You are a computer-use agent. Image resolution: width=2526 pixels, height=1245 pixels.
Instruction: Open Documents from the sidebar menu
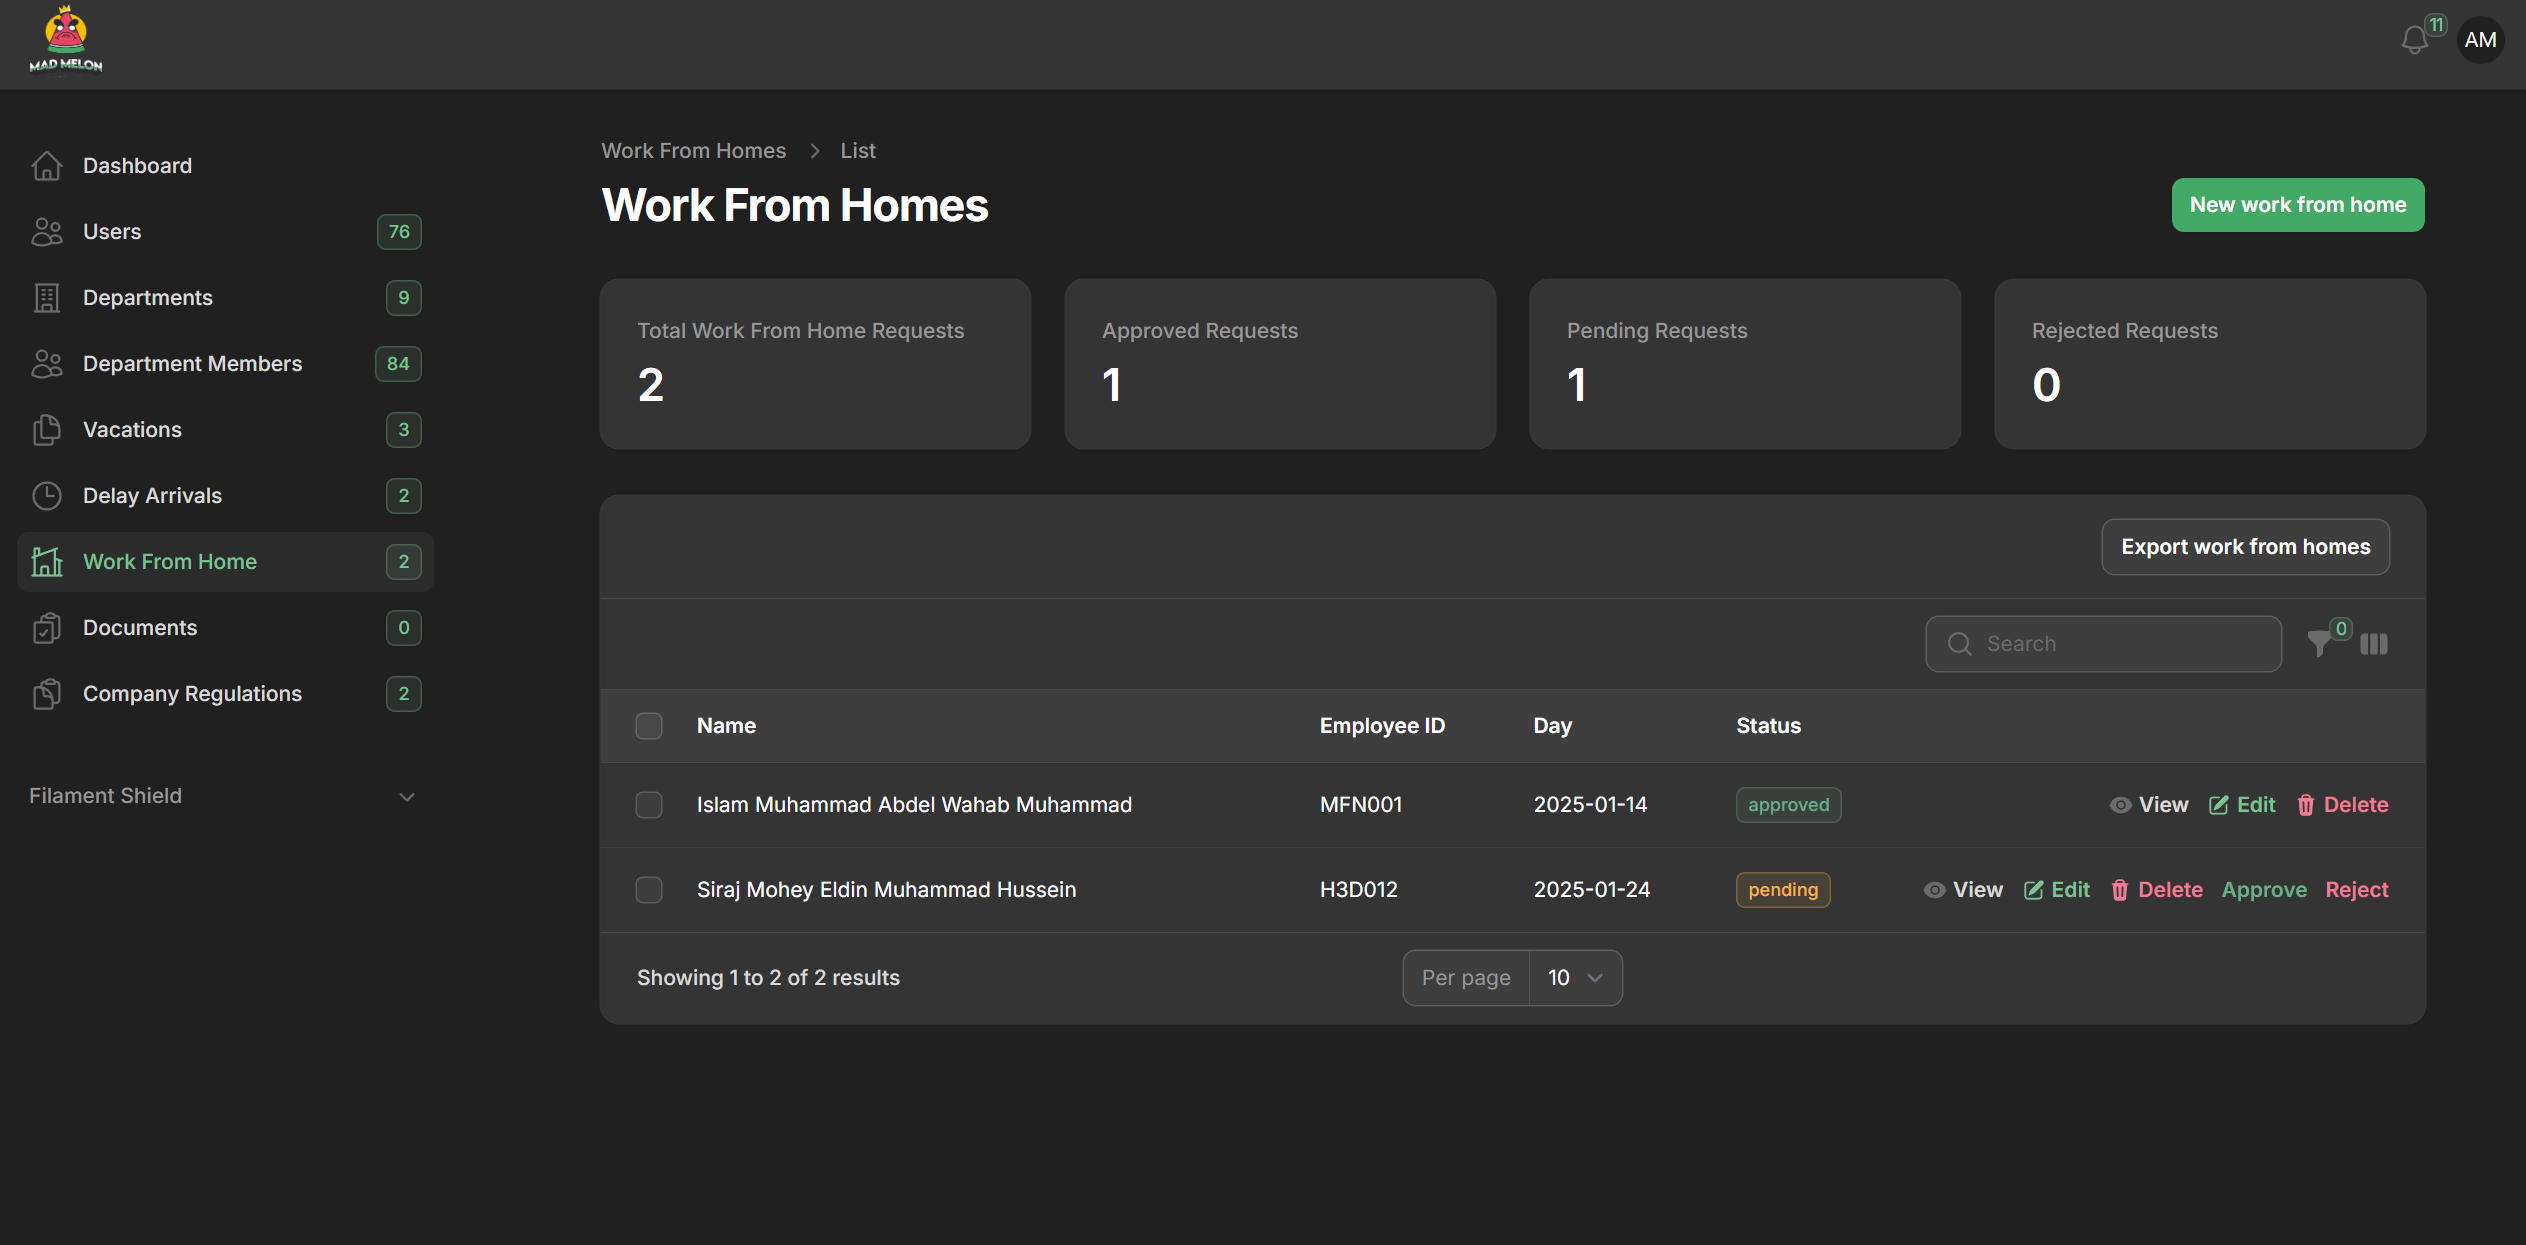pyautogui.click(x=140, y=628)
